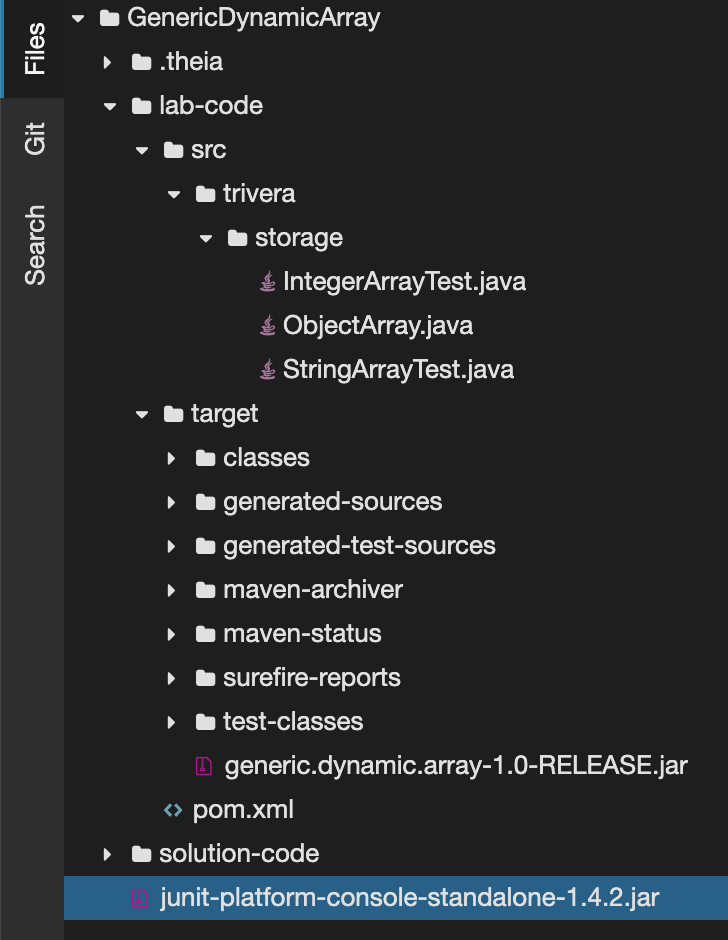
Task: Expand the solution-code folder arrow
Action: (107, 854)
